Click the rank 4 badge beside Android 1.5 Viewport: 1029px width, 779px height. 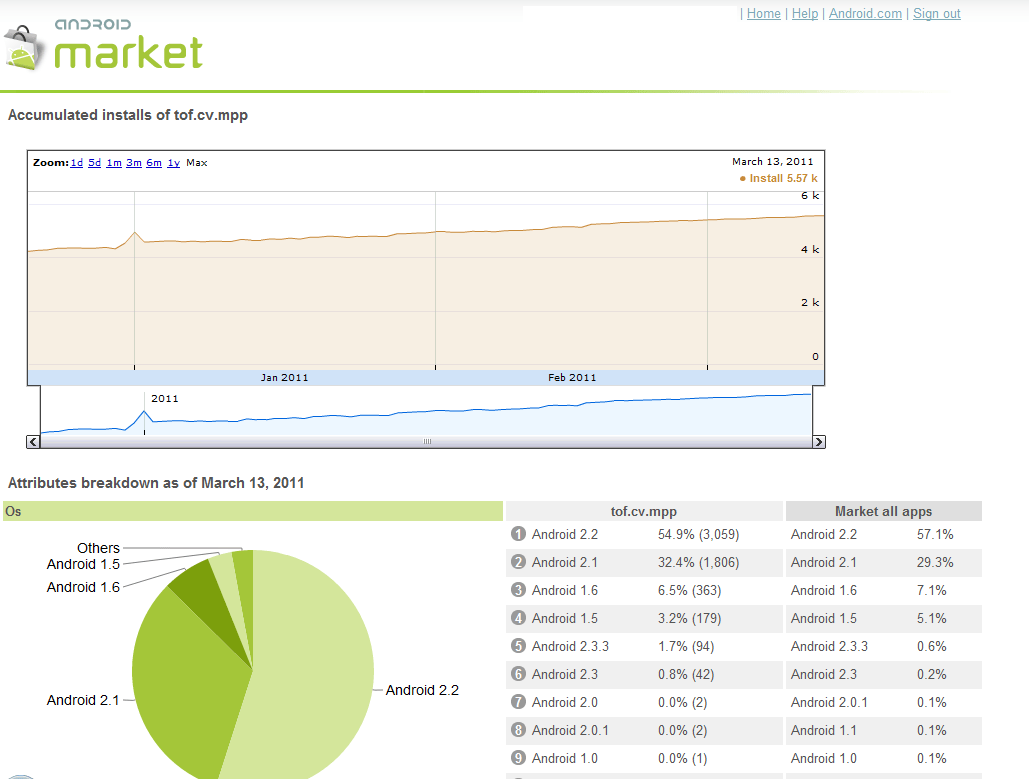coord(518,618)
